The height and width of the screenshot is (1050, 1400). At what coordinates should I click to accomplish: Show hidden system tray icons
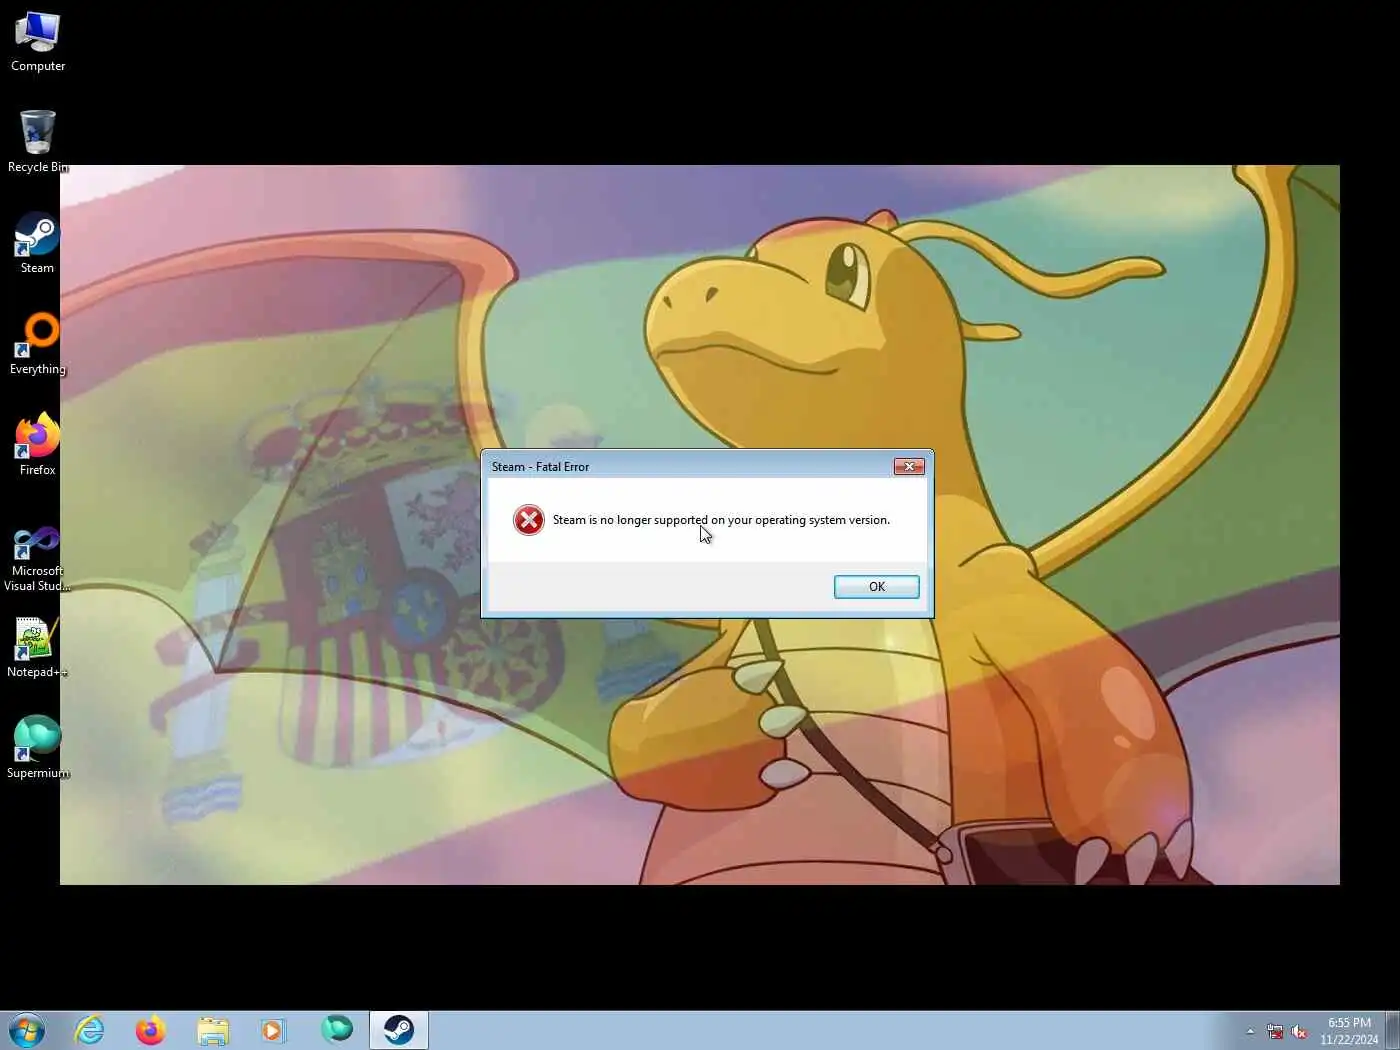[1250, 1031]
